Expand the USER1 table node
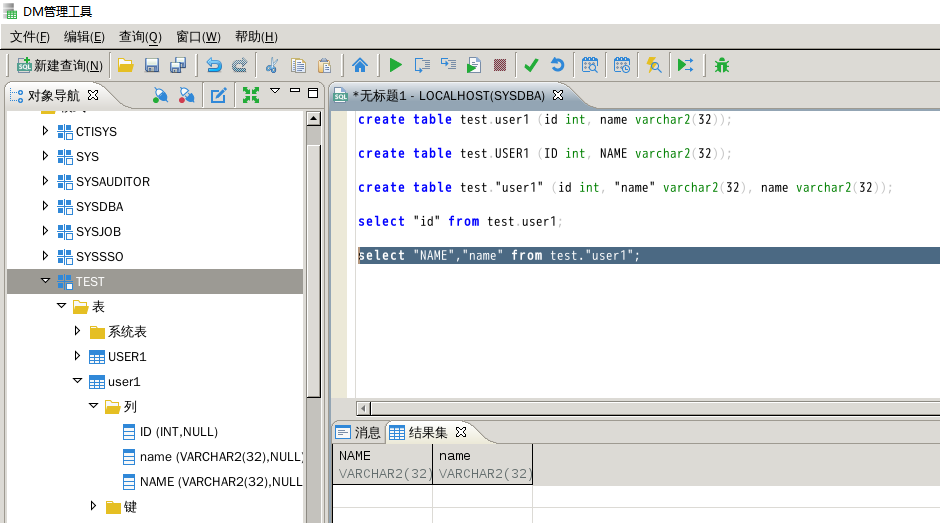Viewport: 940px width, 523px height. click(x=77, y=356)
